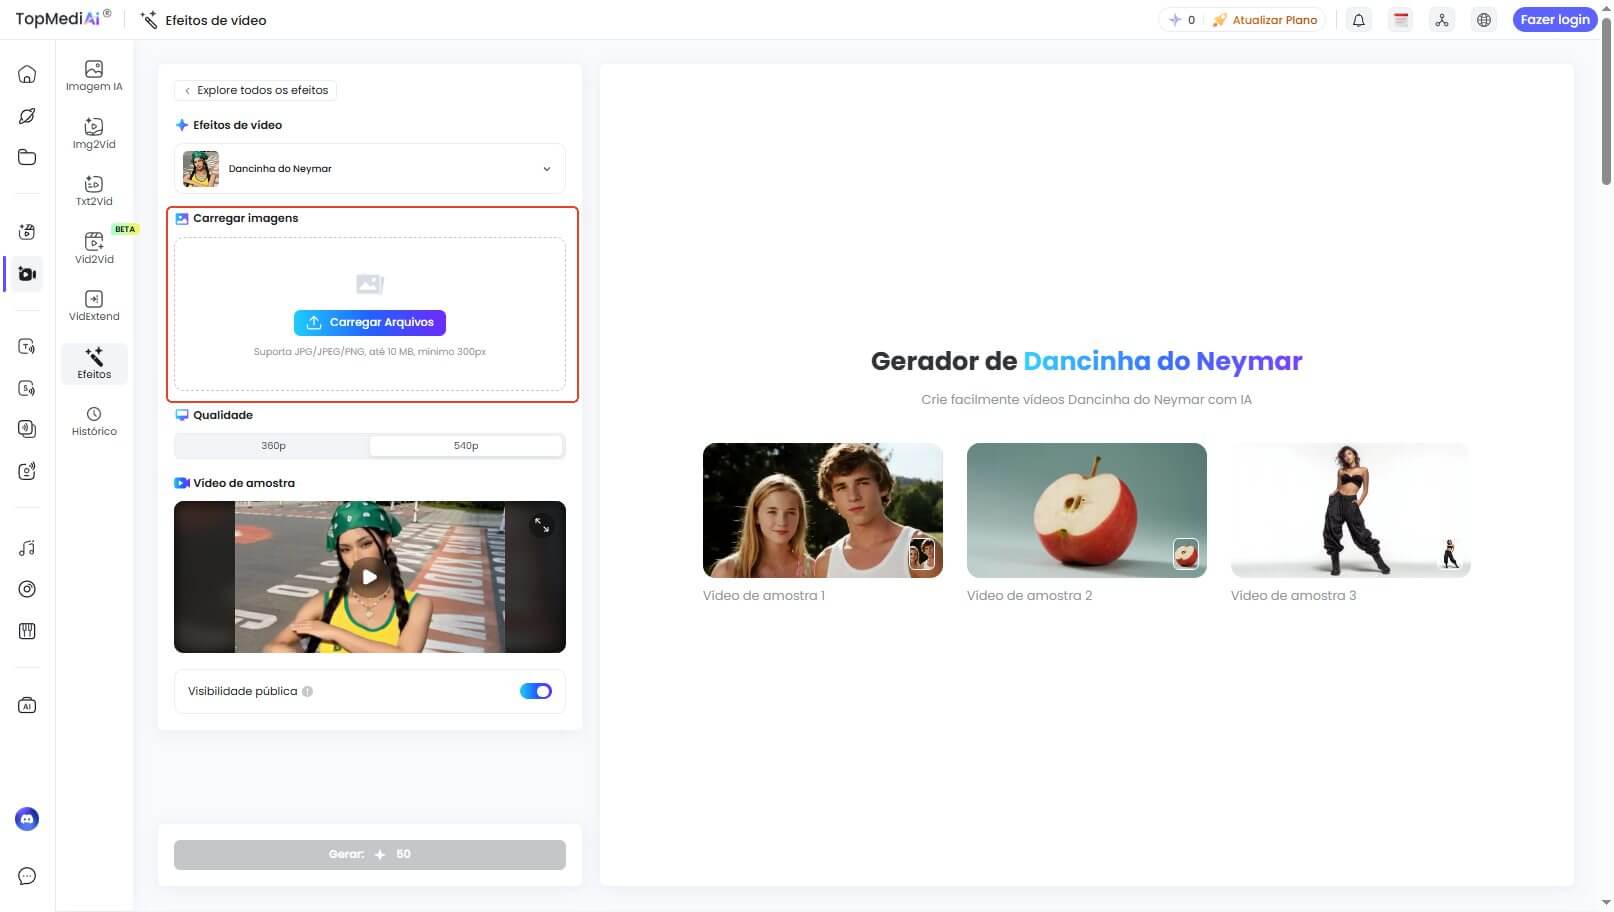Disable the Visibilidade pública toggle
The width and height of the screenshot is (1614, 912).
[x=535, y=691]
